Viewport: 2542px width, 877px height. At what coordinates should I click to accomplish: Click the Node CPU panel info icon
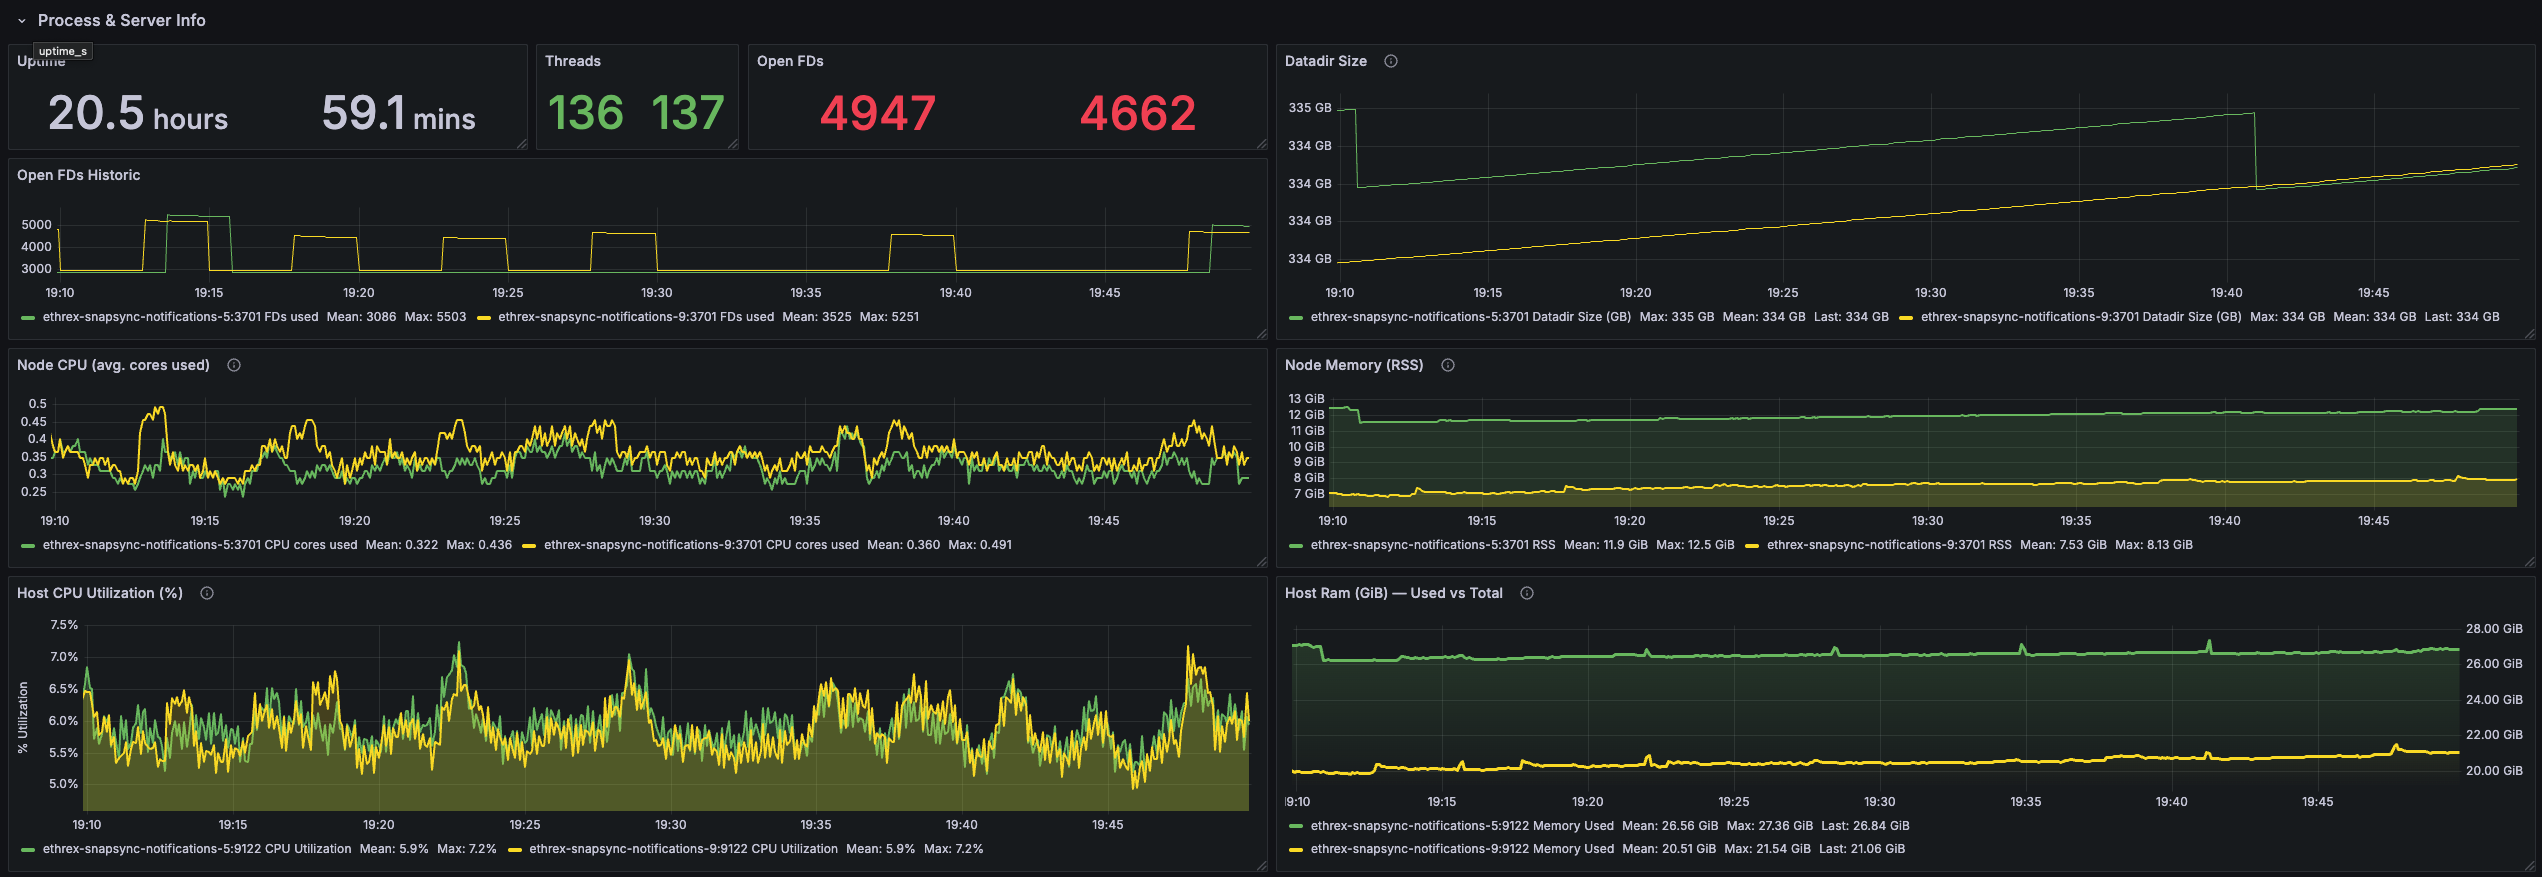click(x=234, y=365)
